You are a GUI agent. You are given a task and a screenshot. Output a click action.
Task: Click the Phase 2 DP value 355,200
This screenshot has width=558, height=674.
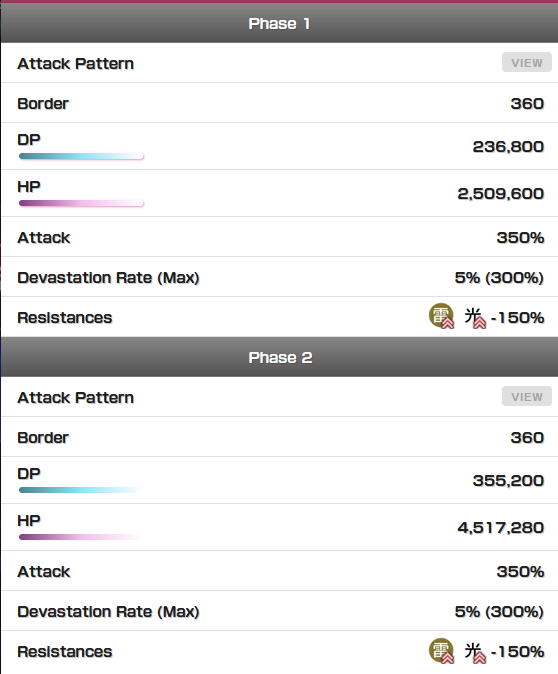coord(509,481)
